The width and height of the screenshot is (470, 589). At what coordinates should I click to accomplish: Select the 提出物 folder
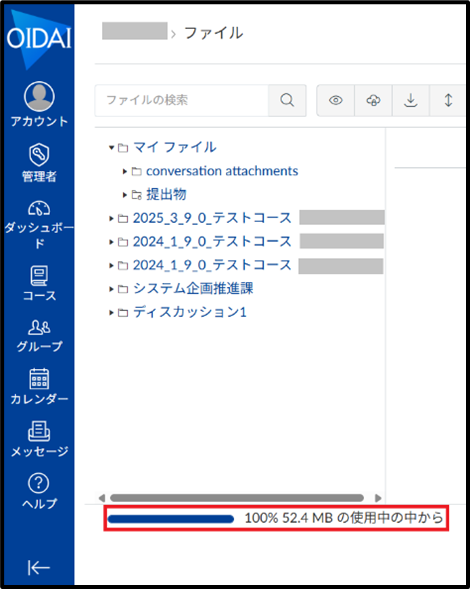[x=166, y=195]
